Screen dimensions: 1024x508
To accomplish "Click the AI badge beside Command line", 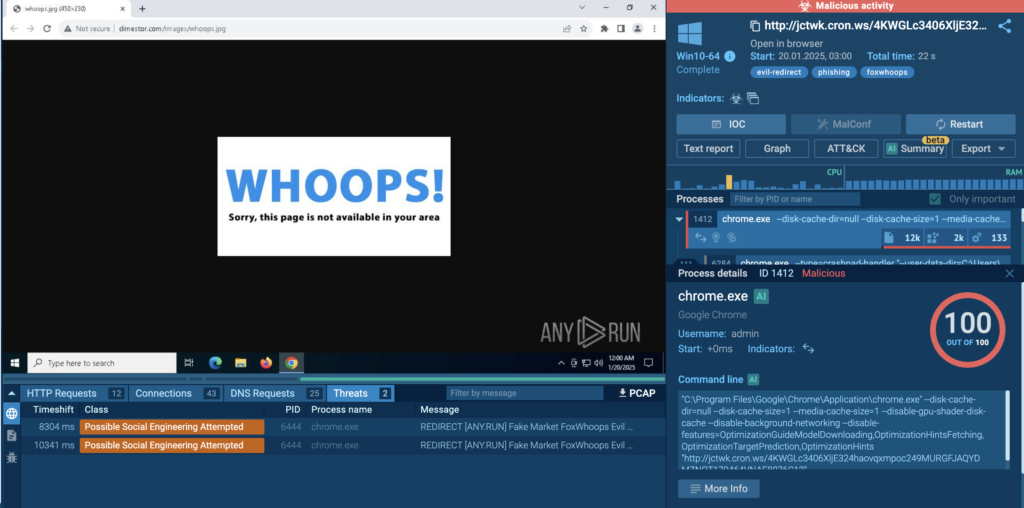I will tap(753, 380).
